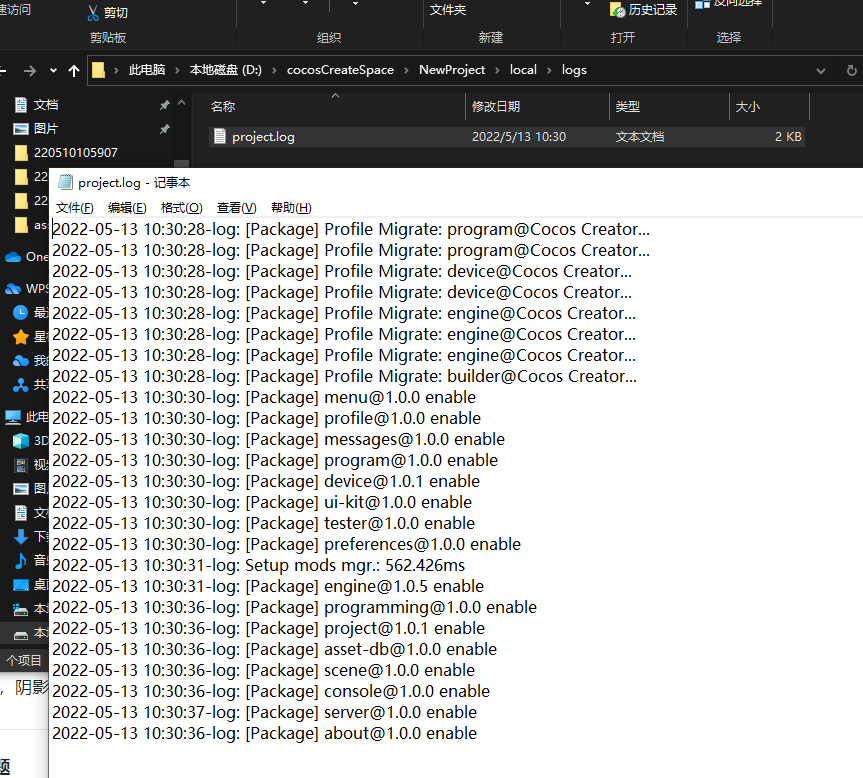Expand chevron after 此电脑 breadcrumb

[x=177, y=70]
